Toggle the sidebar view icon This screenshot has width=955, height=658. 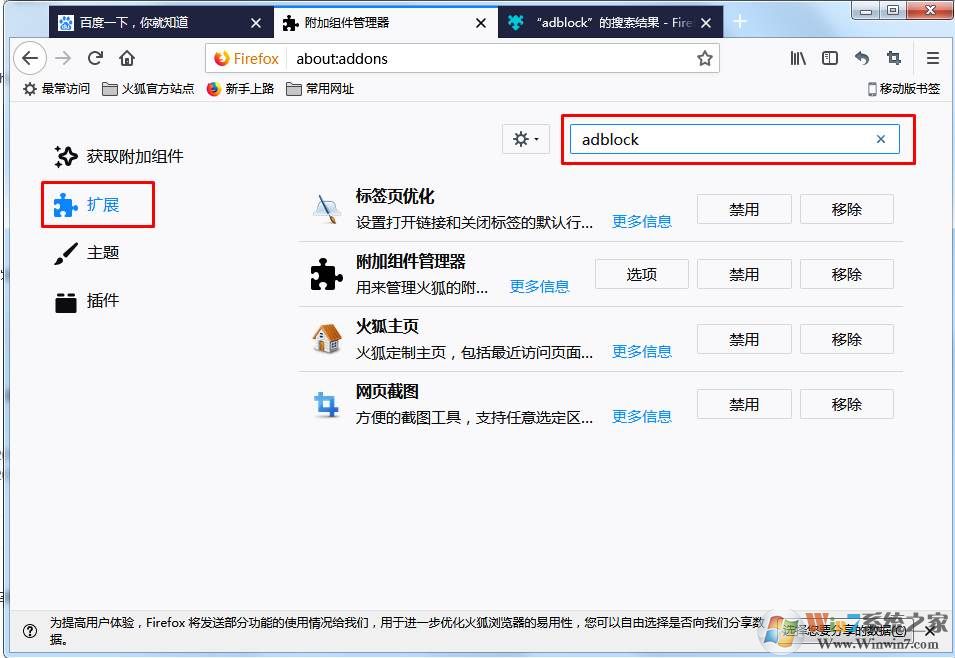[x=829, y=58]
